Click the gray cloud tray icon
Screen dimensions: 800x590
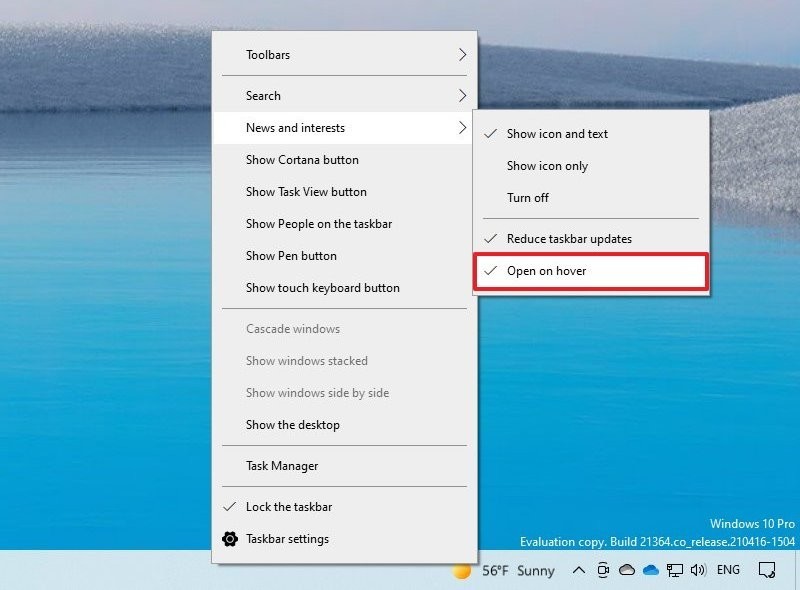(x=627, y=570)
